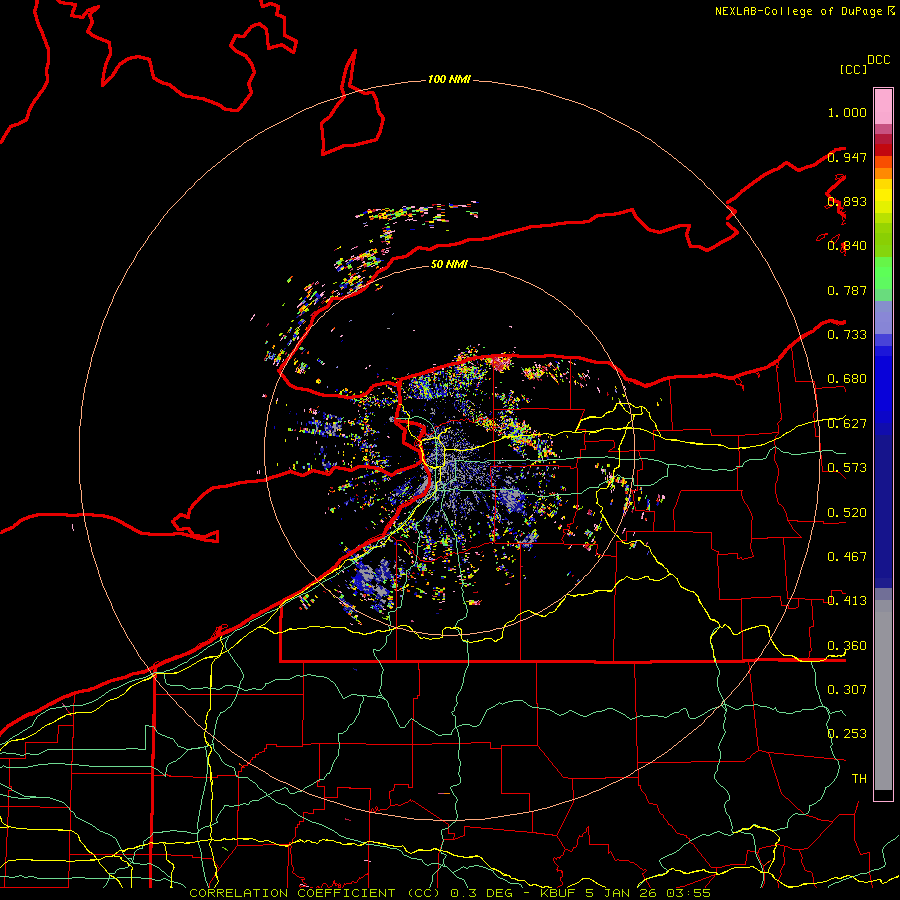Image resolution: width=900 pixels, height=900 pixels.
Task: Click the 0.840 scale value
Action: pos(847,246)
